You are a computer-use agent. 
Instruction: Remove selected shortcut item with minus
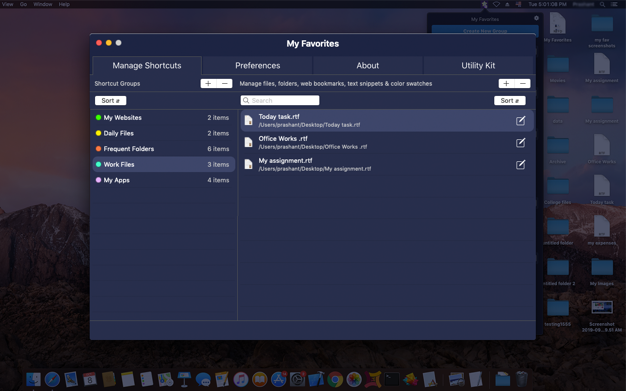coord(523,83)
